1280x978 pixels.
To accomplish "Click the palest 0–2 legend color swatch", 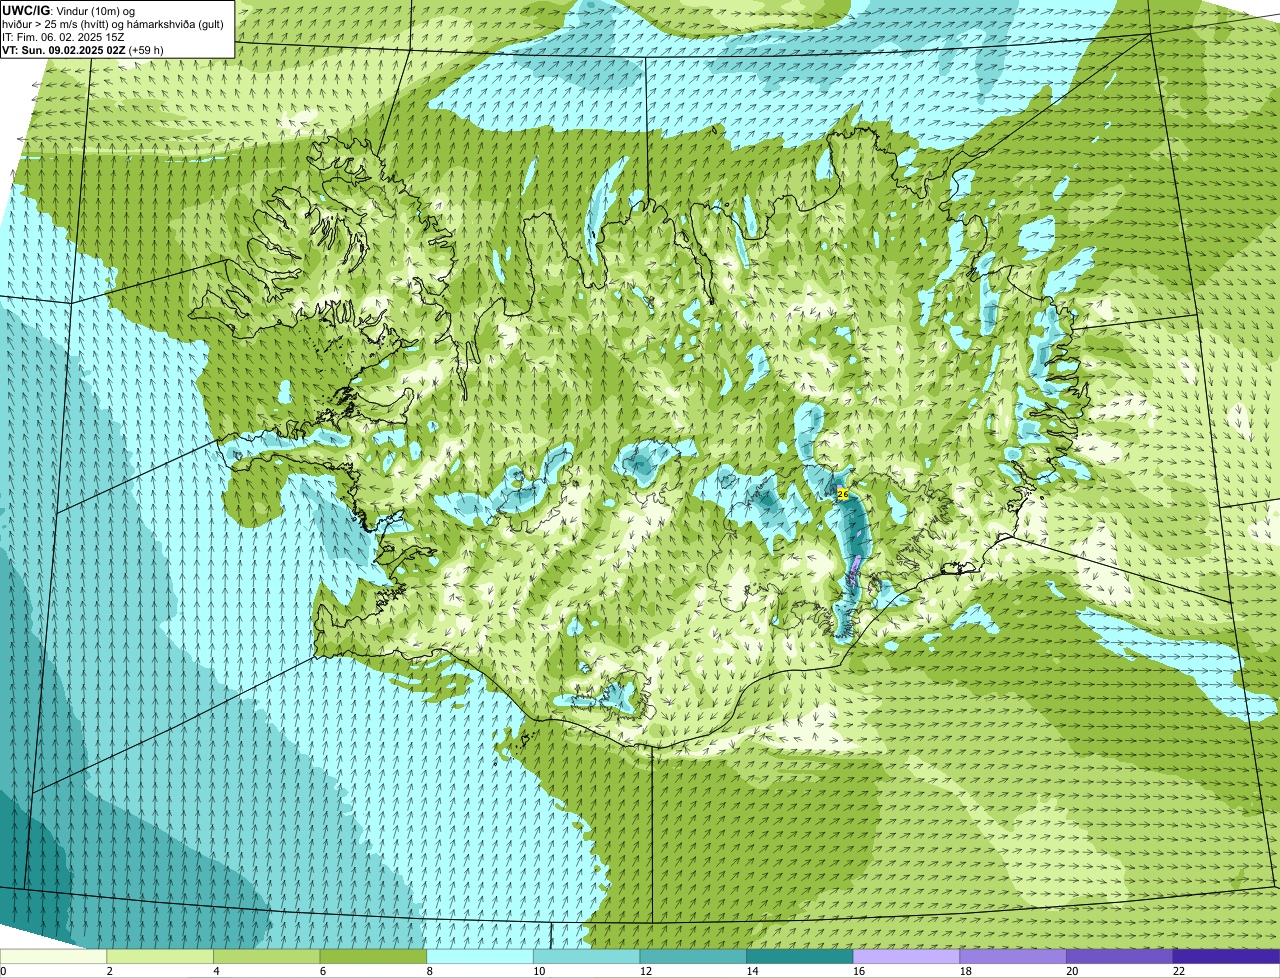I will point(53,956).
